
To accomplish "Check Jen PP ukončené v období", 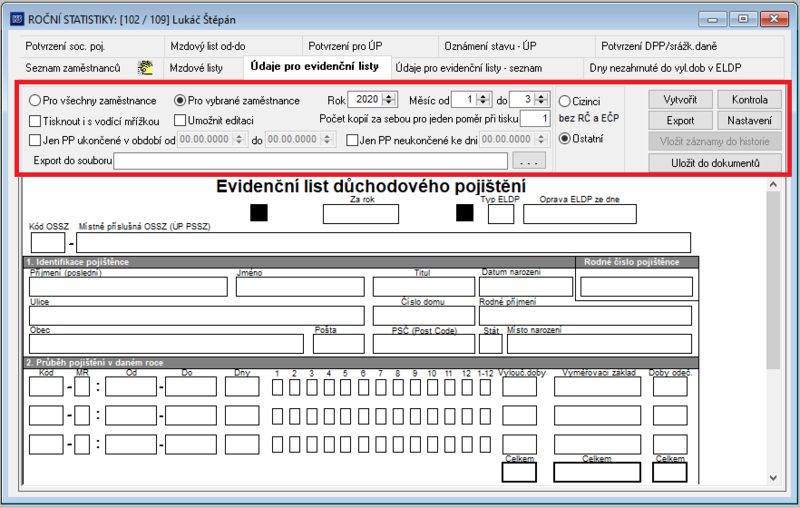I will click(x=35, y=140).
